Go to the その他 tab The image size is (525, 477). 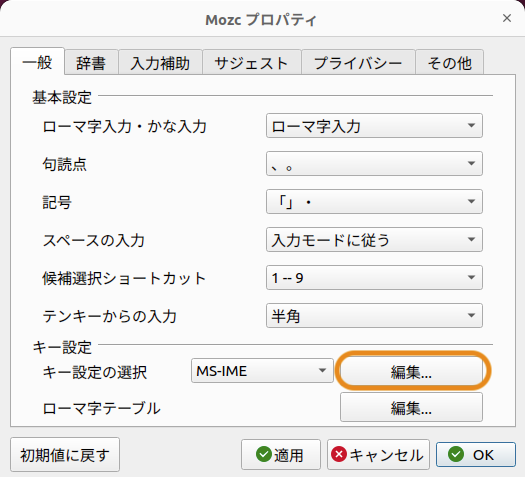point(449,63)
